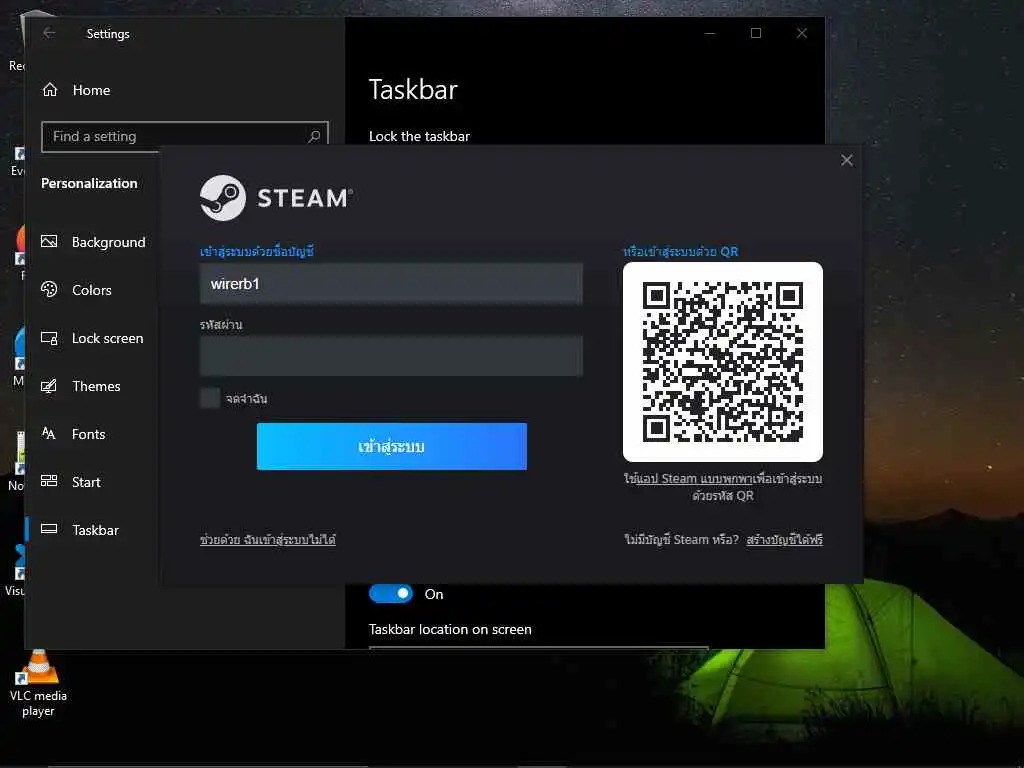Turn off the On toggle in Taskbar settings
This screenshot has height=768, width=1024.
391,593
